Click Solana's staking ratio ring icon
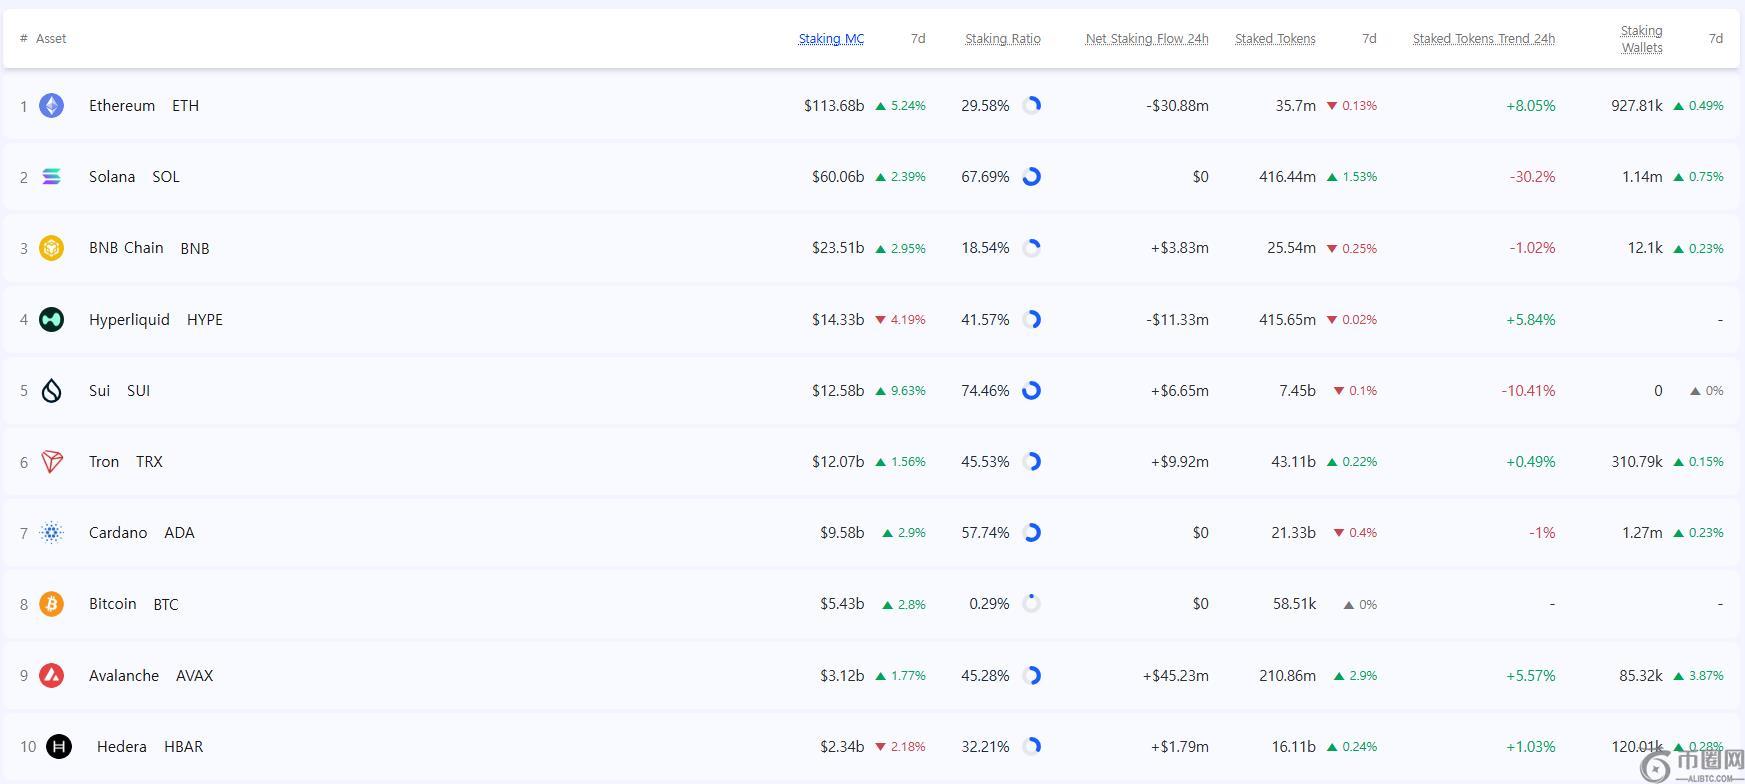1745x784 pixels. coord(1032,177)
